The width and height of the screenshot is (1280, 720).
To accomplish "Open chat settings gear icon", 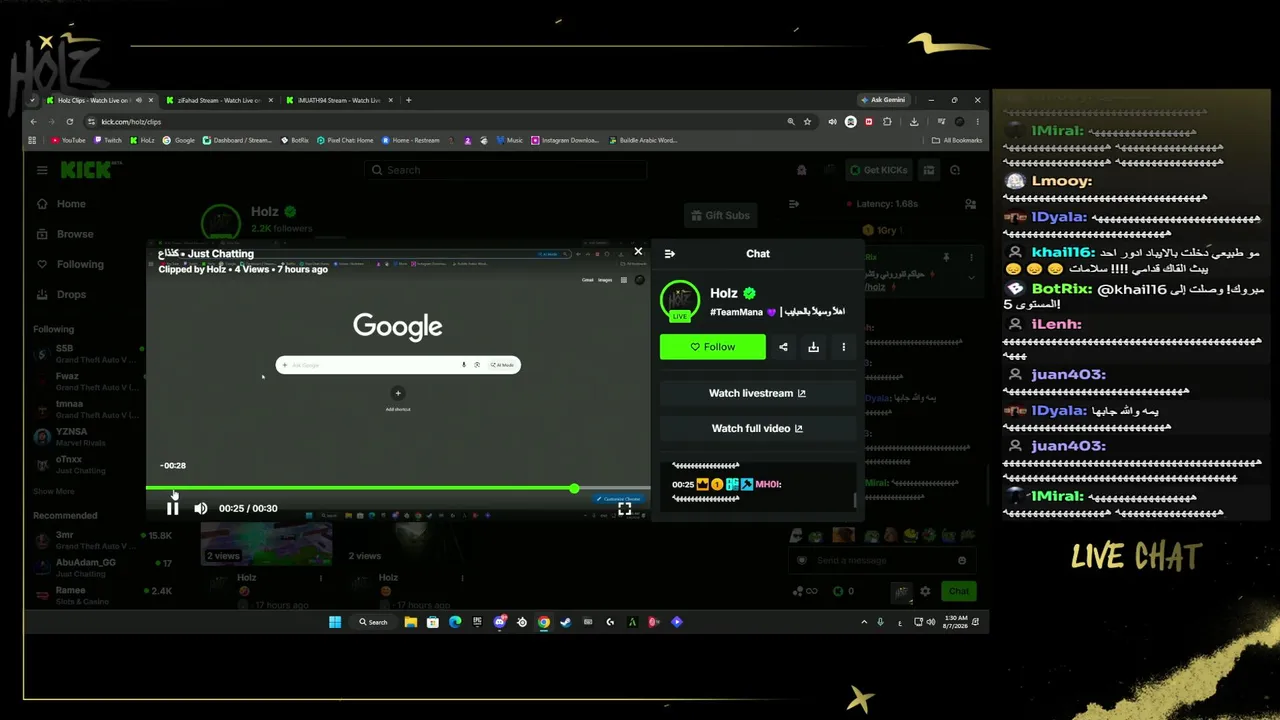I will coord(926,591).
